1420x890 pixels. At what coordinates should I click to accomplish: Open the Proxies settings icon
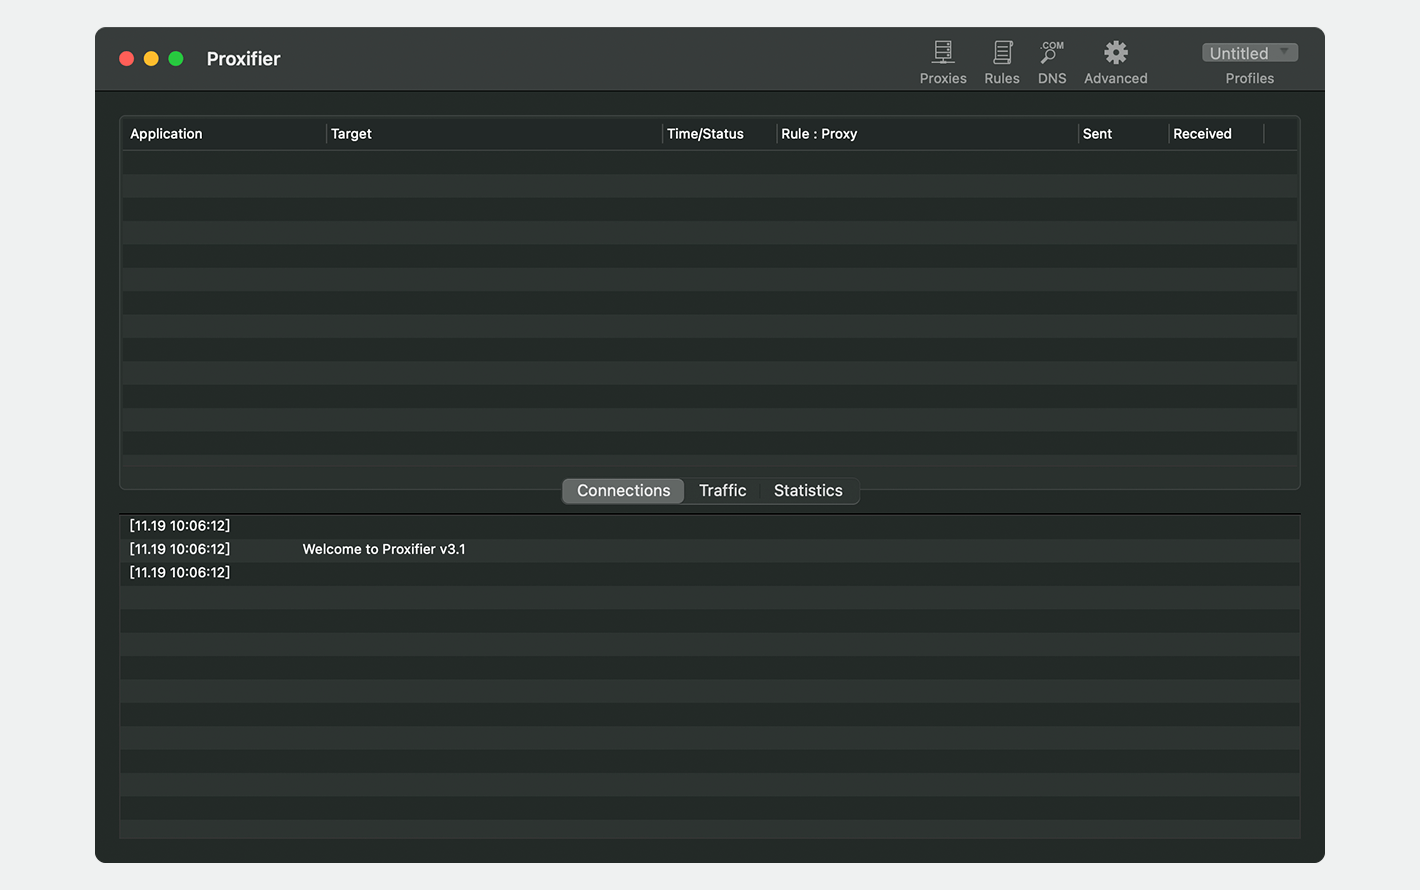[x=943, y=52]
